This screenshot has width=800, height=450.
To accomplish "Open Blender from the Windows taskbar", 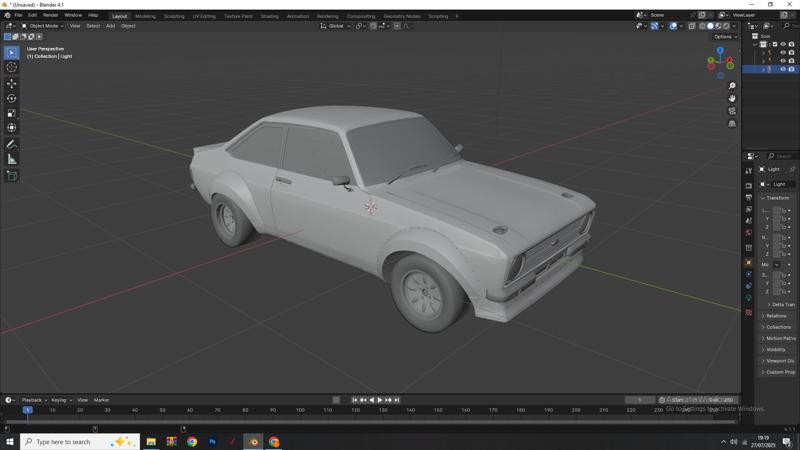I will (x=253, y=442).
